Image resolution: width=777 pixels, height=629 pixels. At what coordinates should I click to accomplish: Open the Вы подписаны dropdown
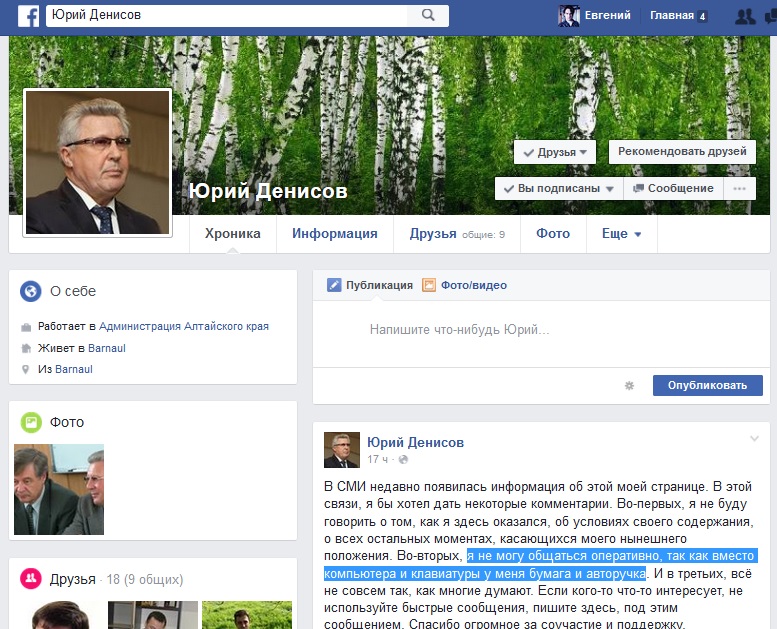(558, 188)
